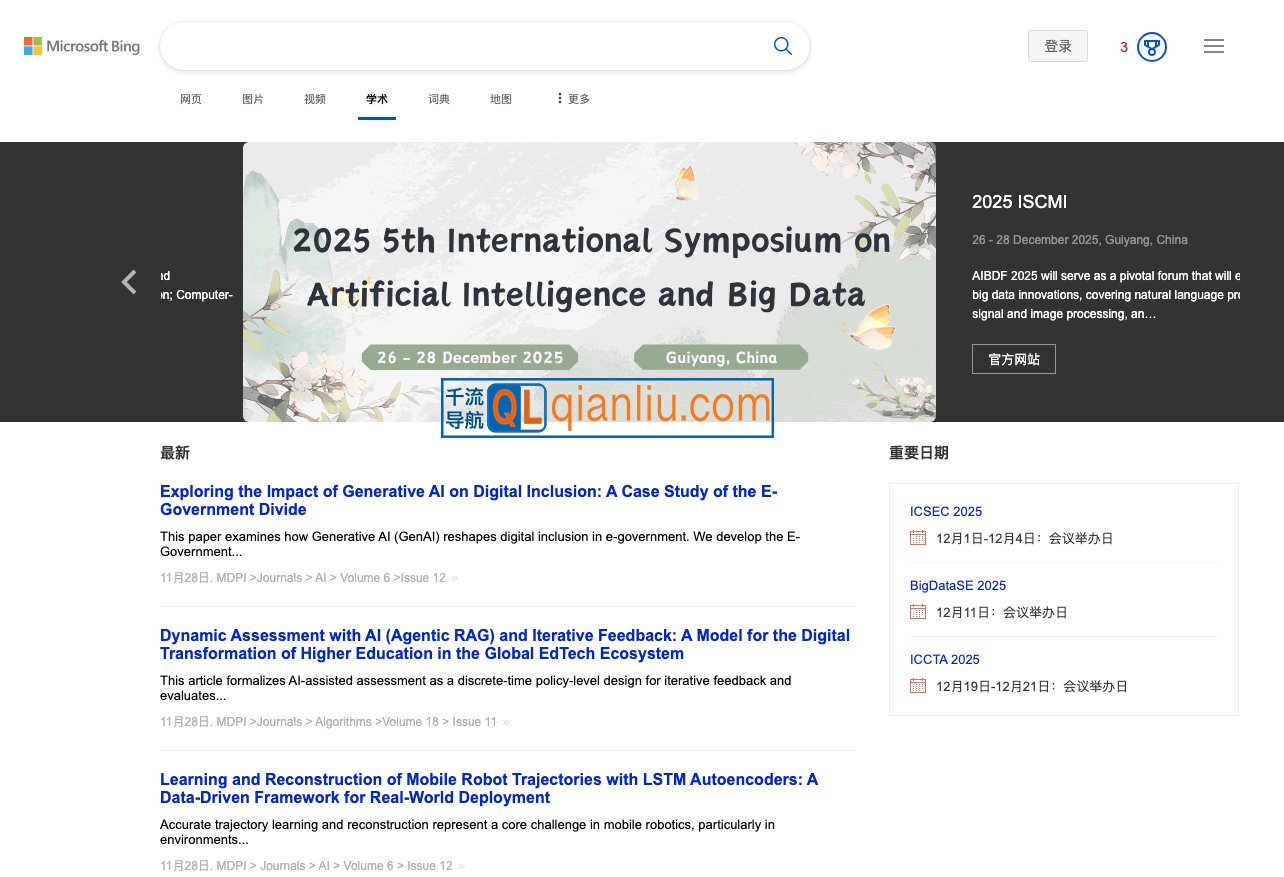
Task: Open the Generative AI Digital Inclusion paper
Action: point(468,500)
